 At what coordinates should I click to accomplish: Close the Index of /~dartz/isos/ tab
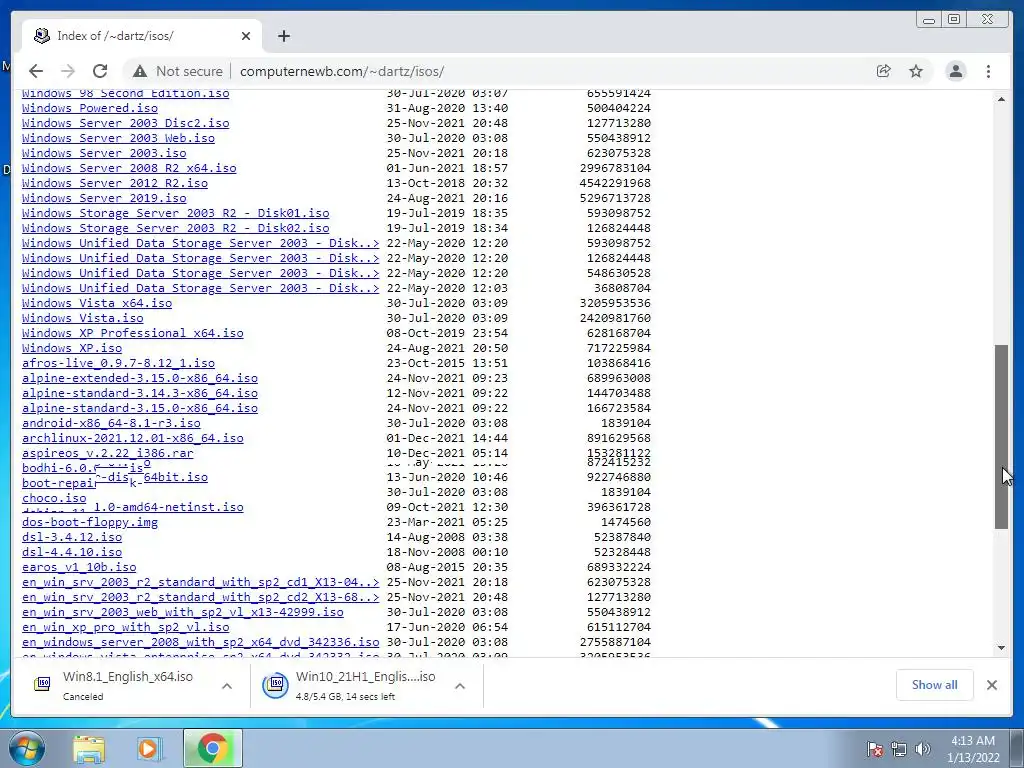coord(246,36)
